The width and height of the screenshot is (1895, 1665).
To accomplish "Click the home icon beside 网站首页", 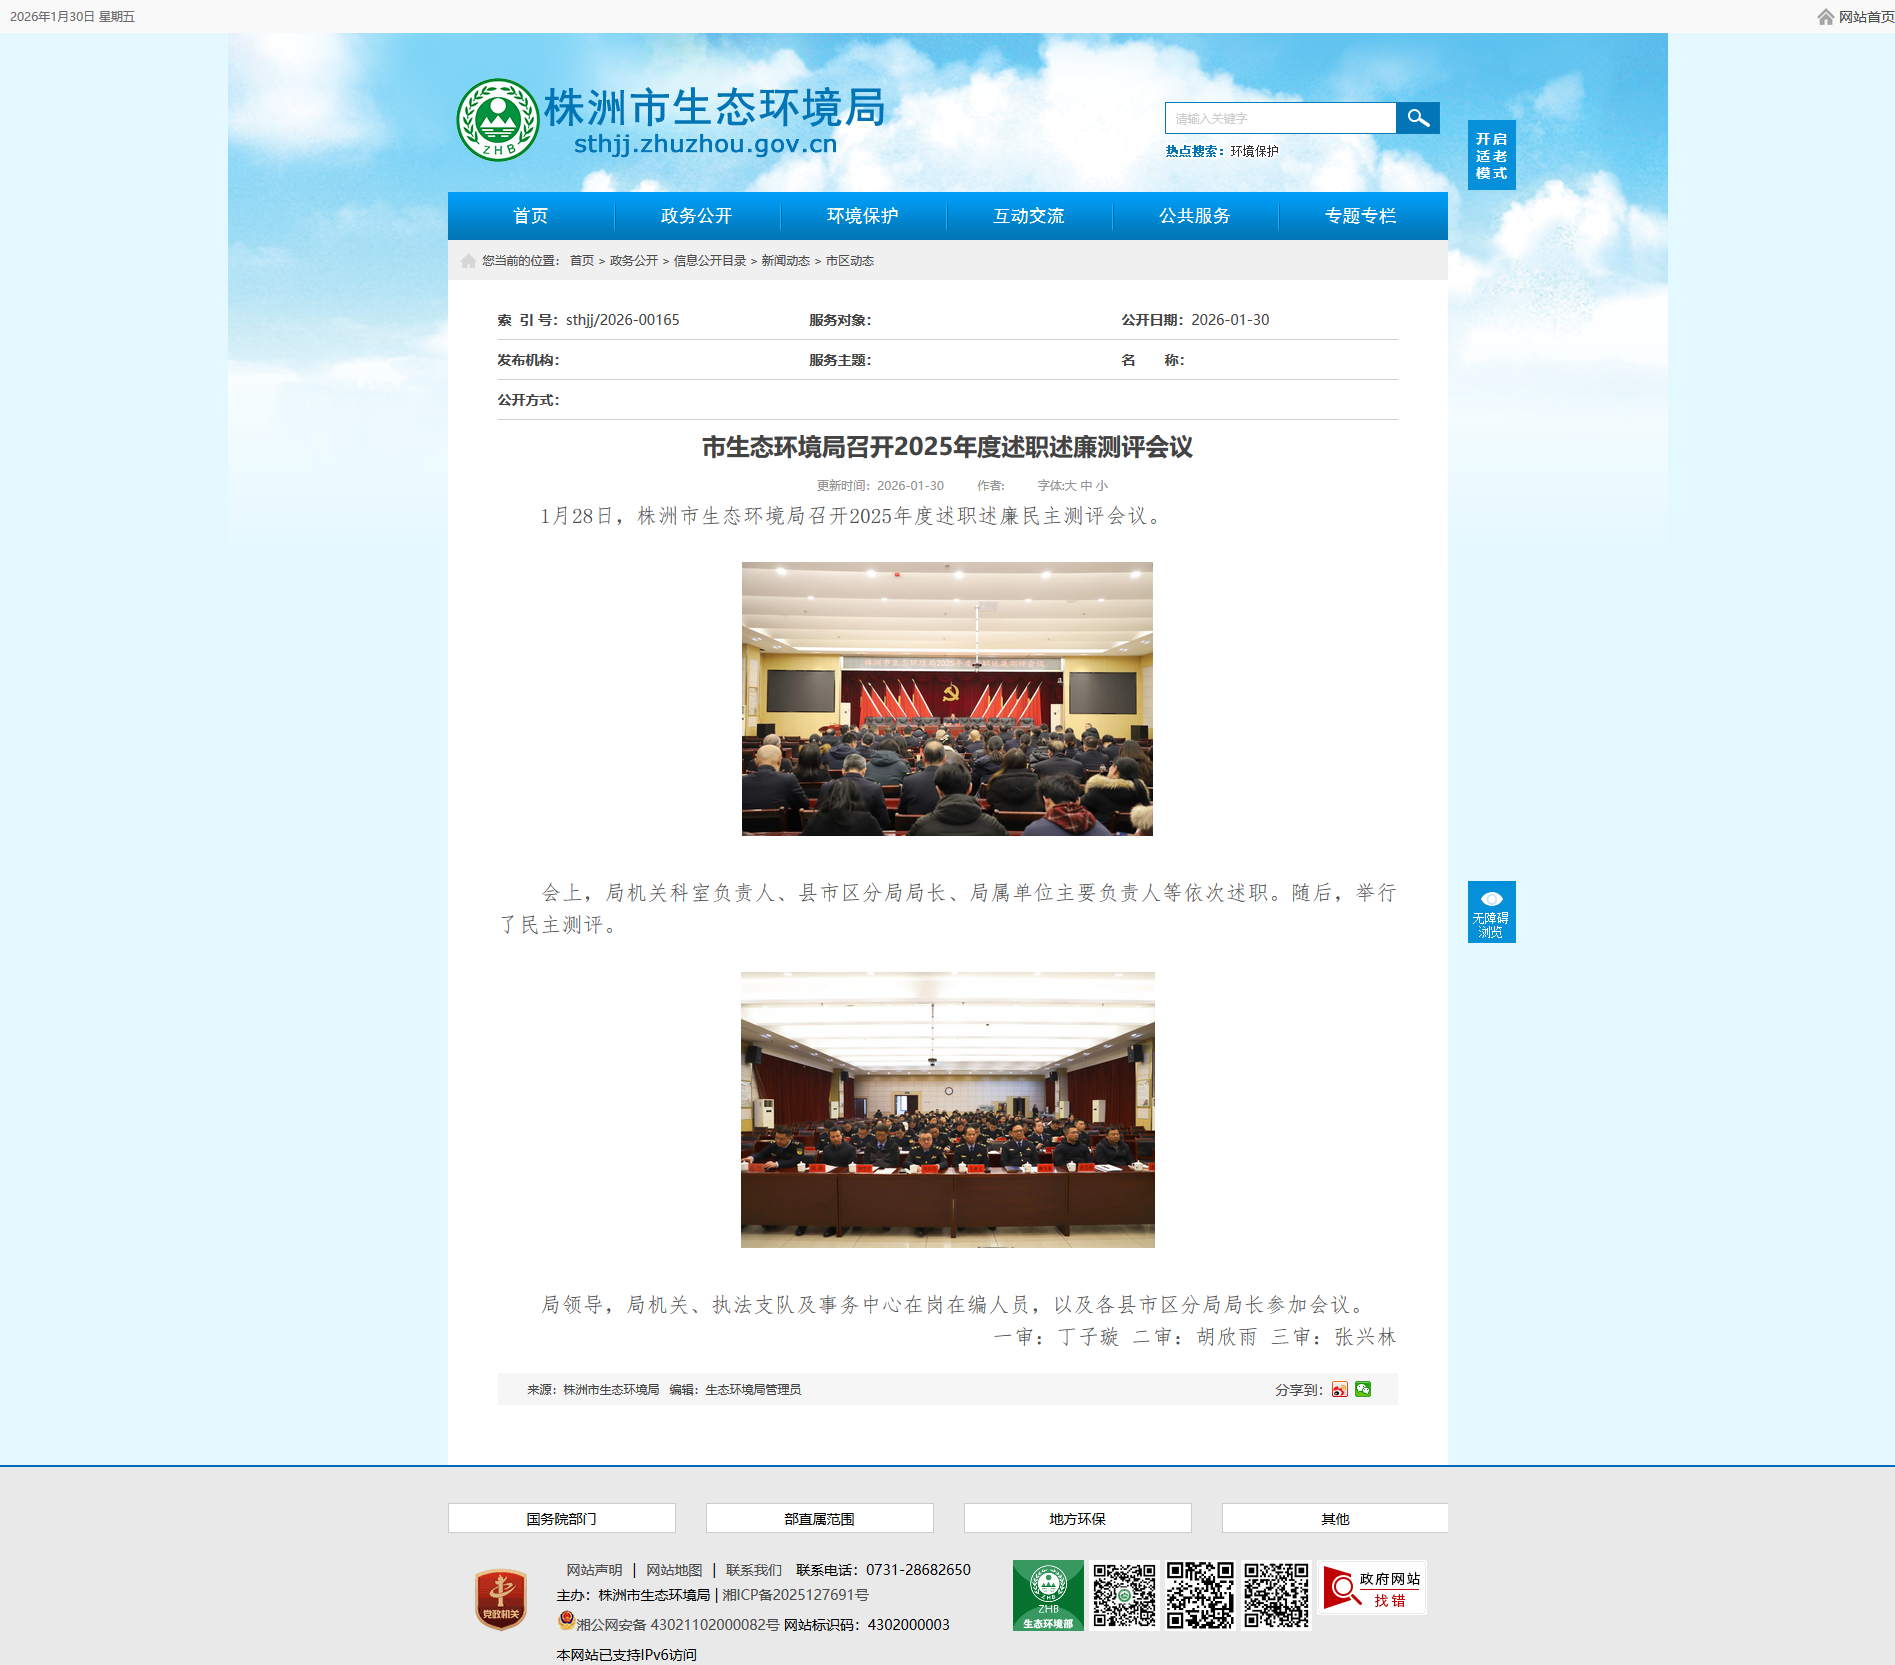I will (x=1825, y=17).
